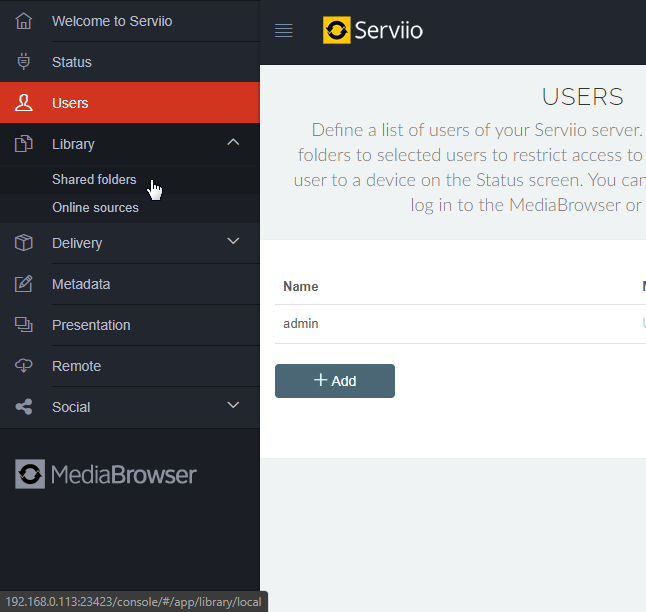646x612 pixels.
Task: Click the pencil edit icon beside Metadata
Action: (x=23, y=284)
